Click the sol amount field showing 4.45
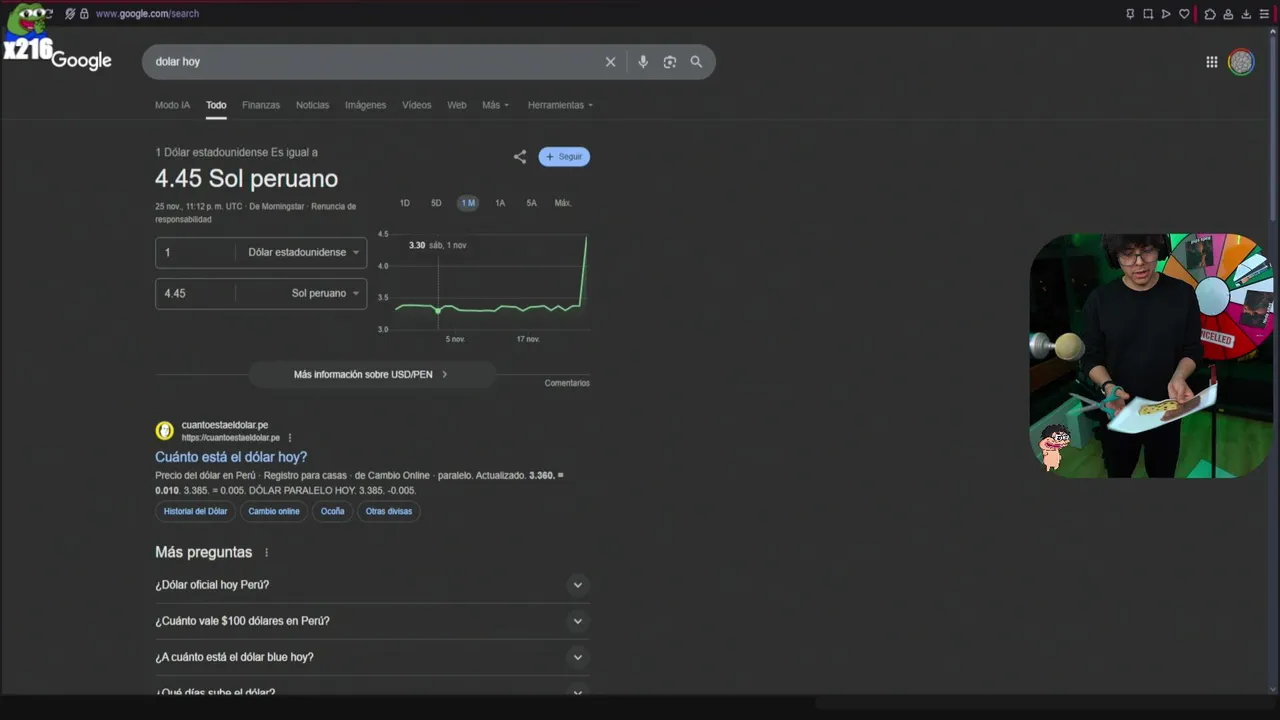The width and height of the screenshot is (1280, 720). pos(196,293)
